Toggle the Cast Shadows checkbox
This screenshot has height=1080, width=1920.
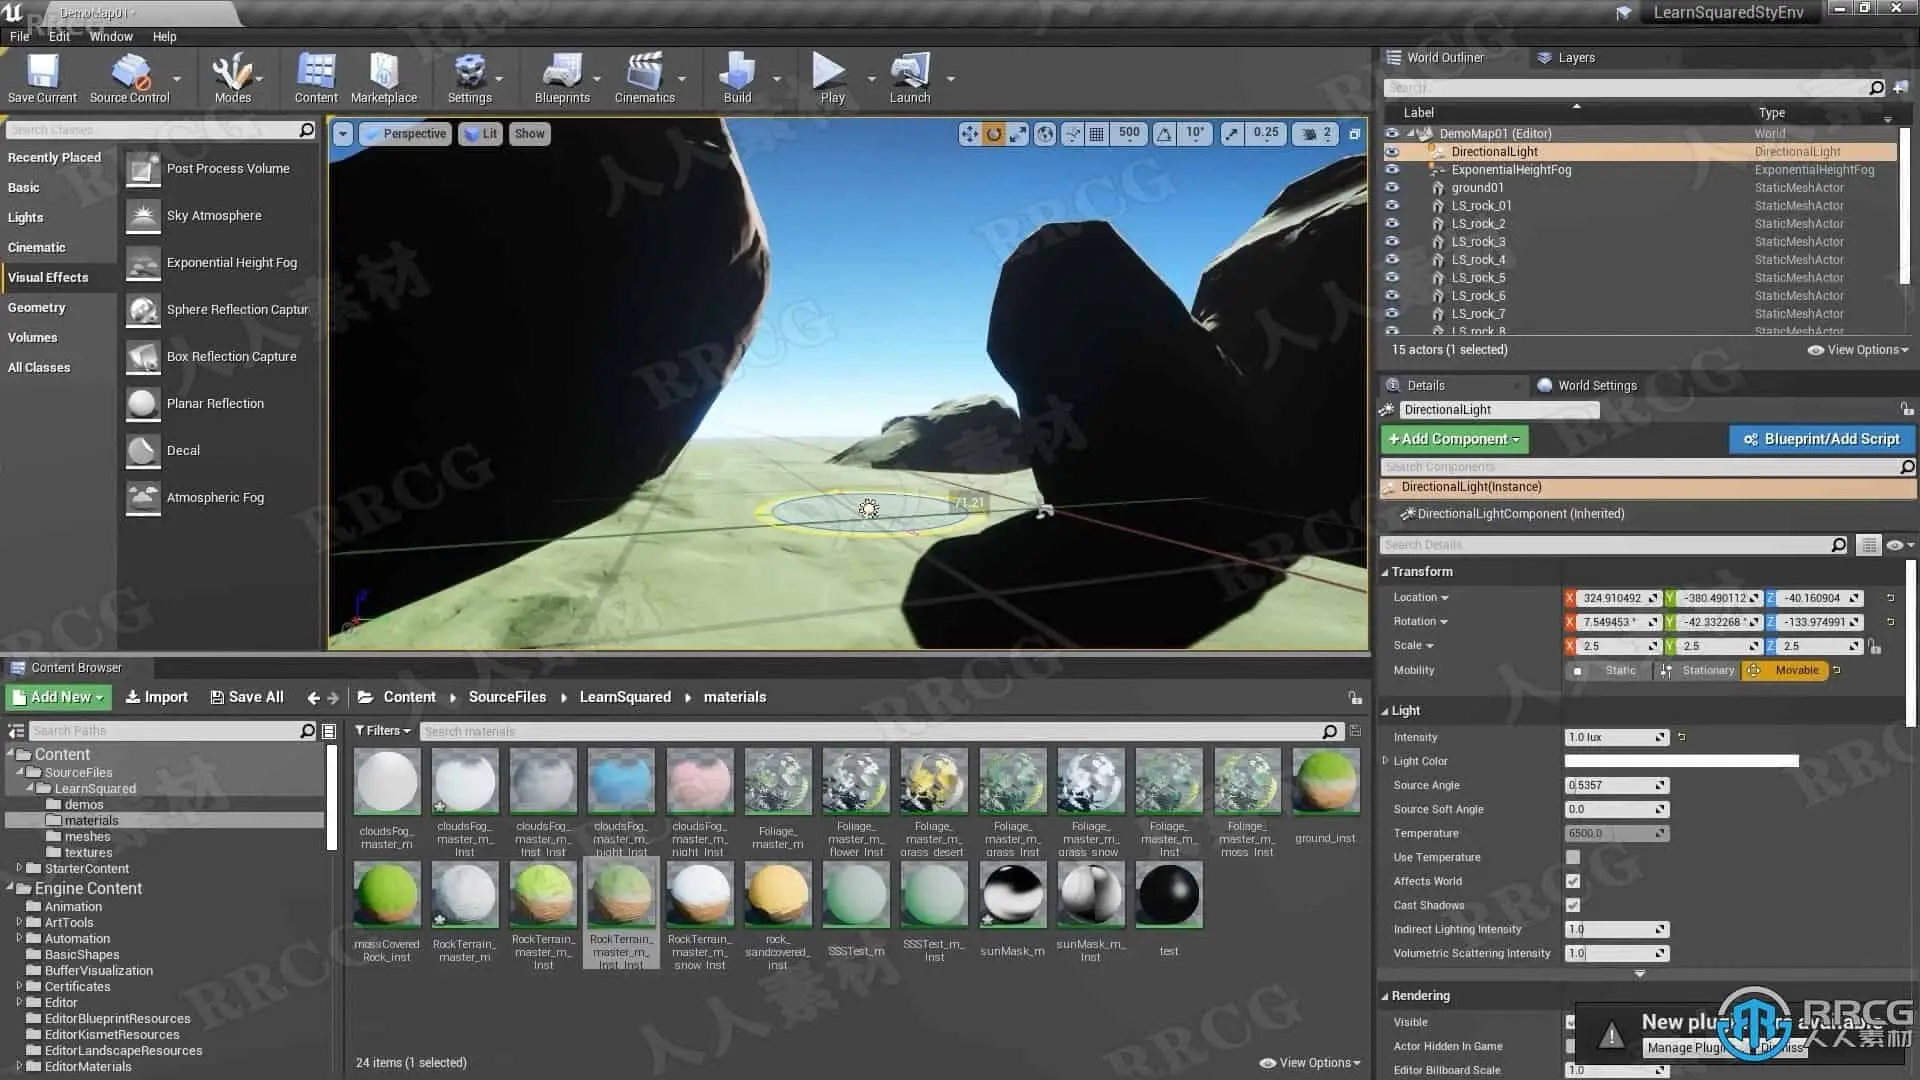click(1573, 905)
